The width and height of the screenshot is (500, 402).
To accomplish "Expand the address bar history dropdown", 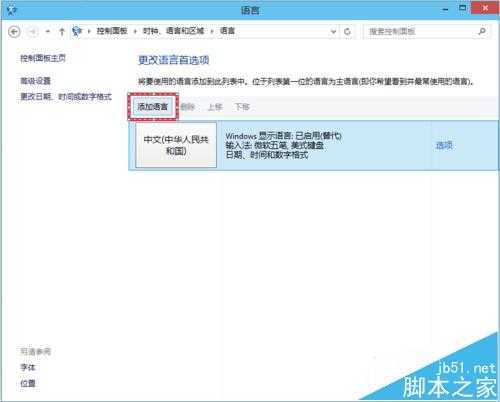I will [x=333, y=32].
